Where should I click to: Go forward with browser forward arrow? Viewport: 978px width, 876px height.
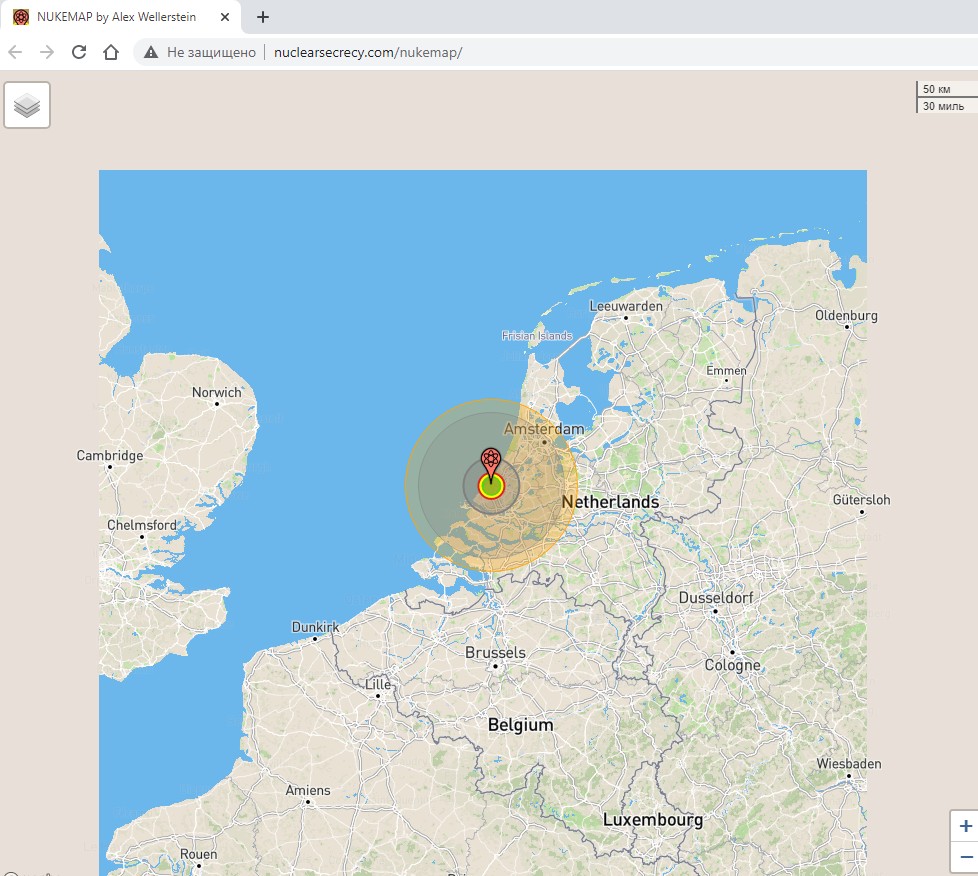47,52
